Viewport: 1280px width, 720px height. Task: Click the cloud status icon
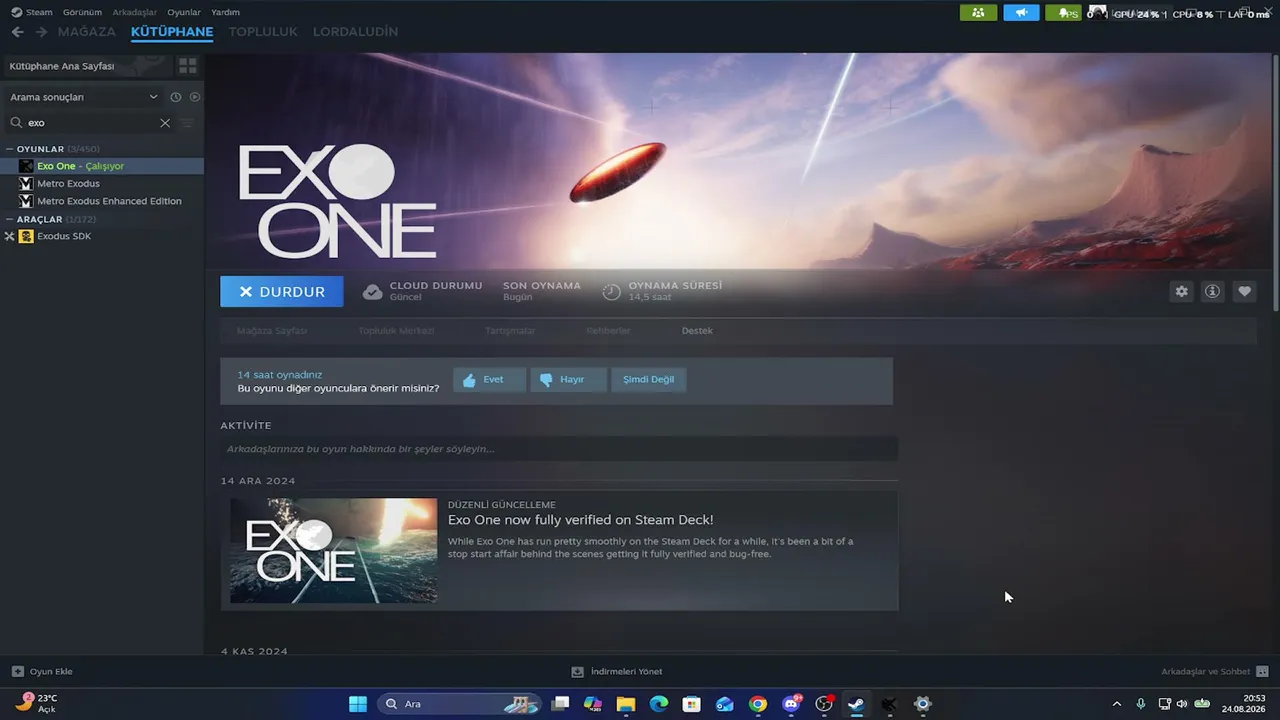[x=372, y=291]
